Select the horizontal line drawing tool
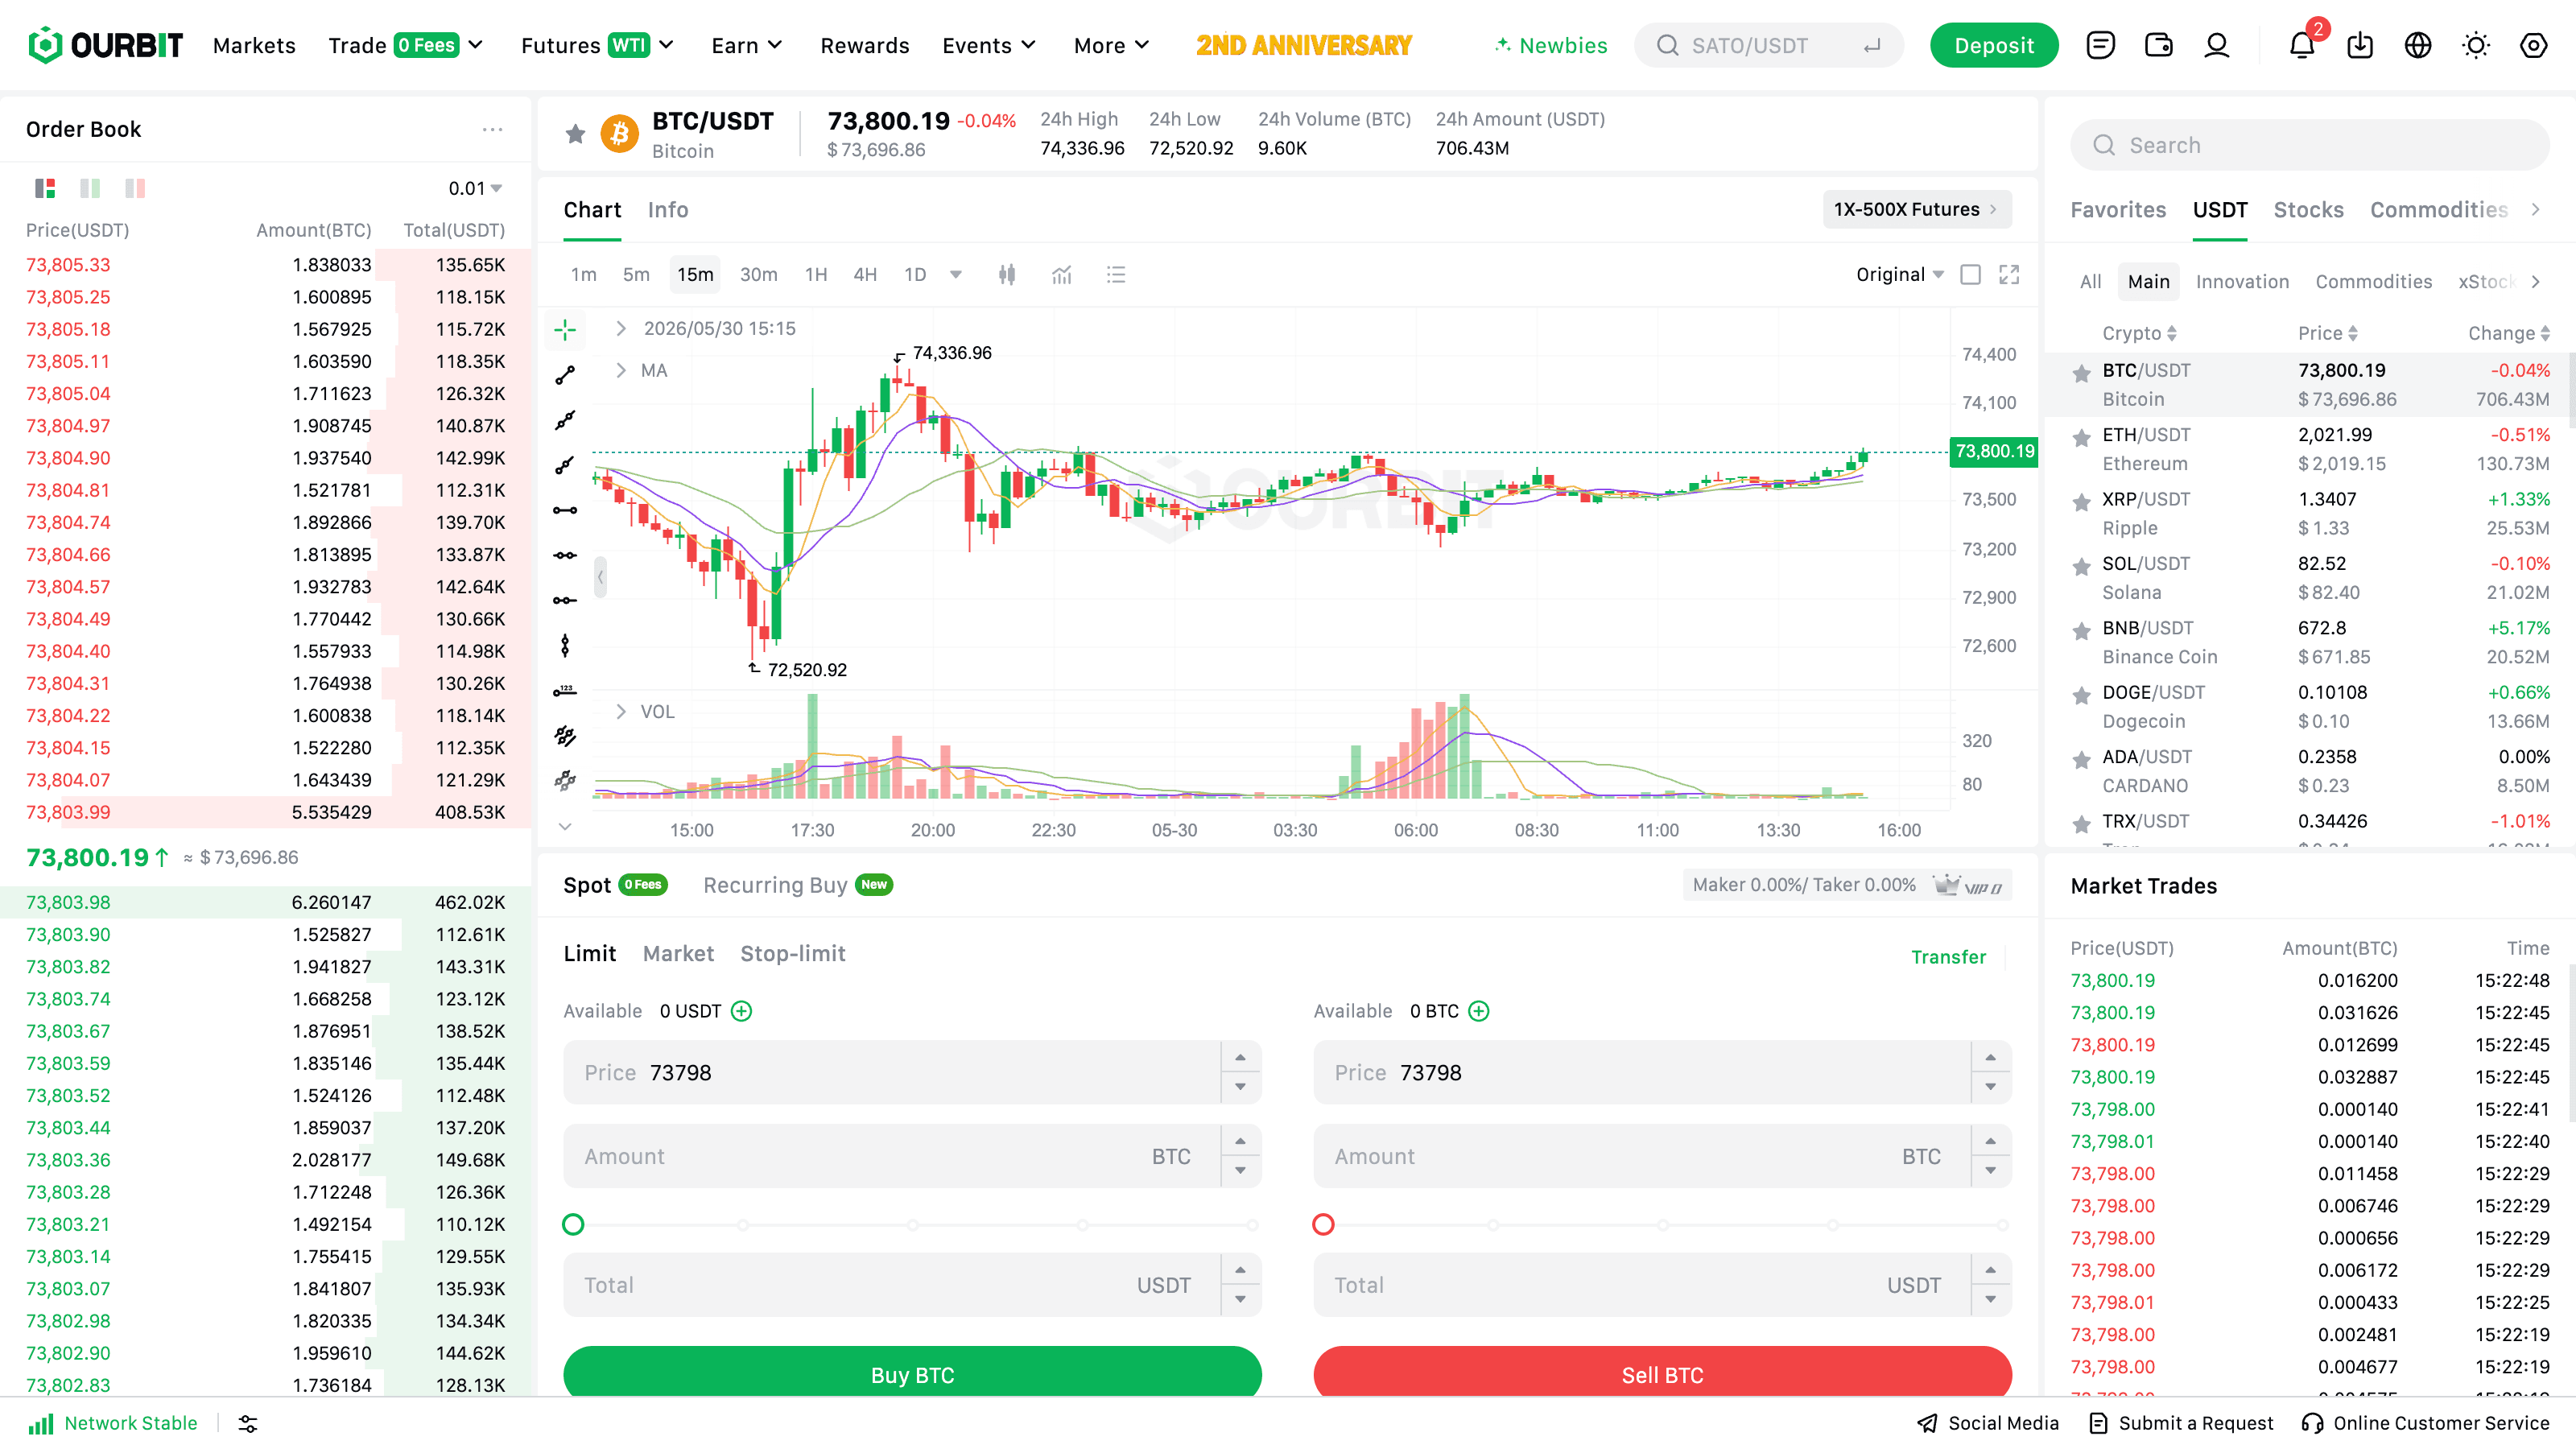Viewport: 2576px width, 1449px height. [565, 510]
